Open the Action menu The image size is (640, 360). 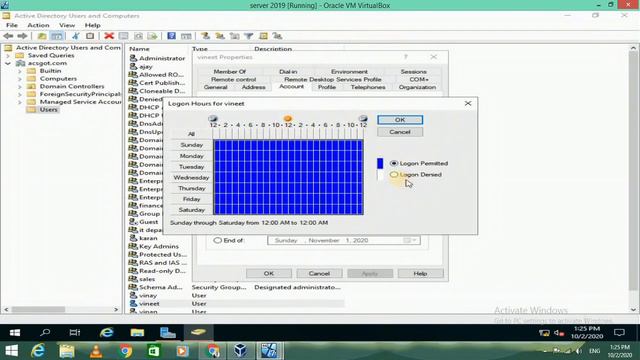point(38,25)
